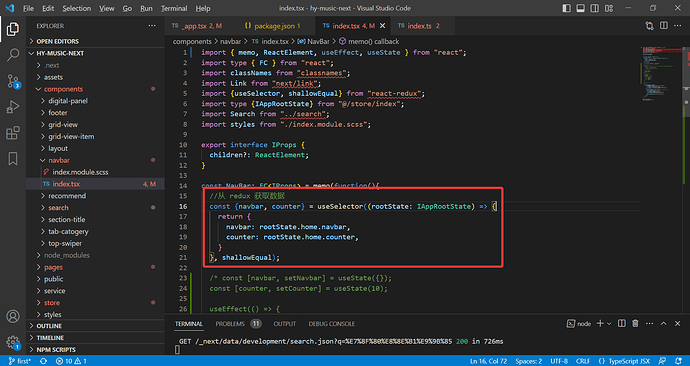Open the Explorer view in activity bar

click(x=13, y=29)
